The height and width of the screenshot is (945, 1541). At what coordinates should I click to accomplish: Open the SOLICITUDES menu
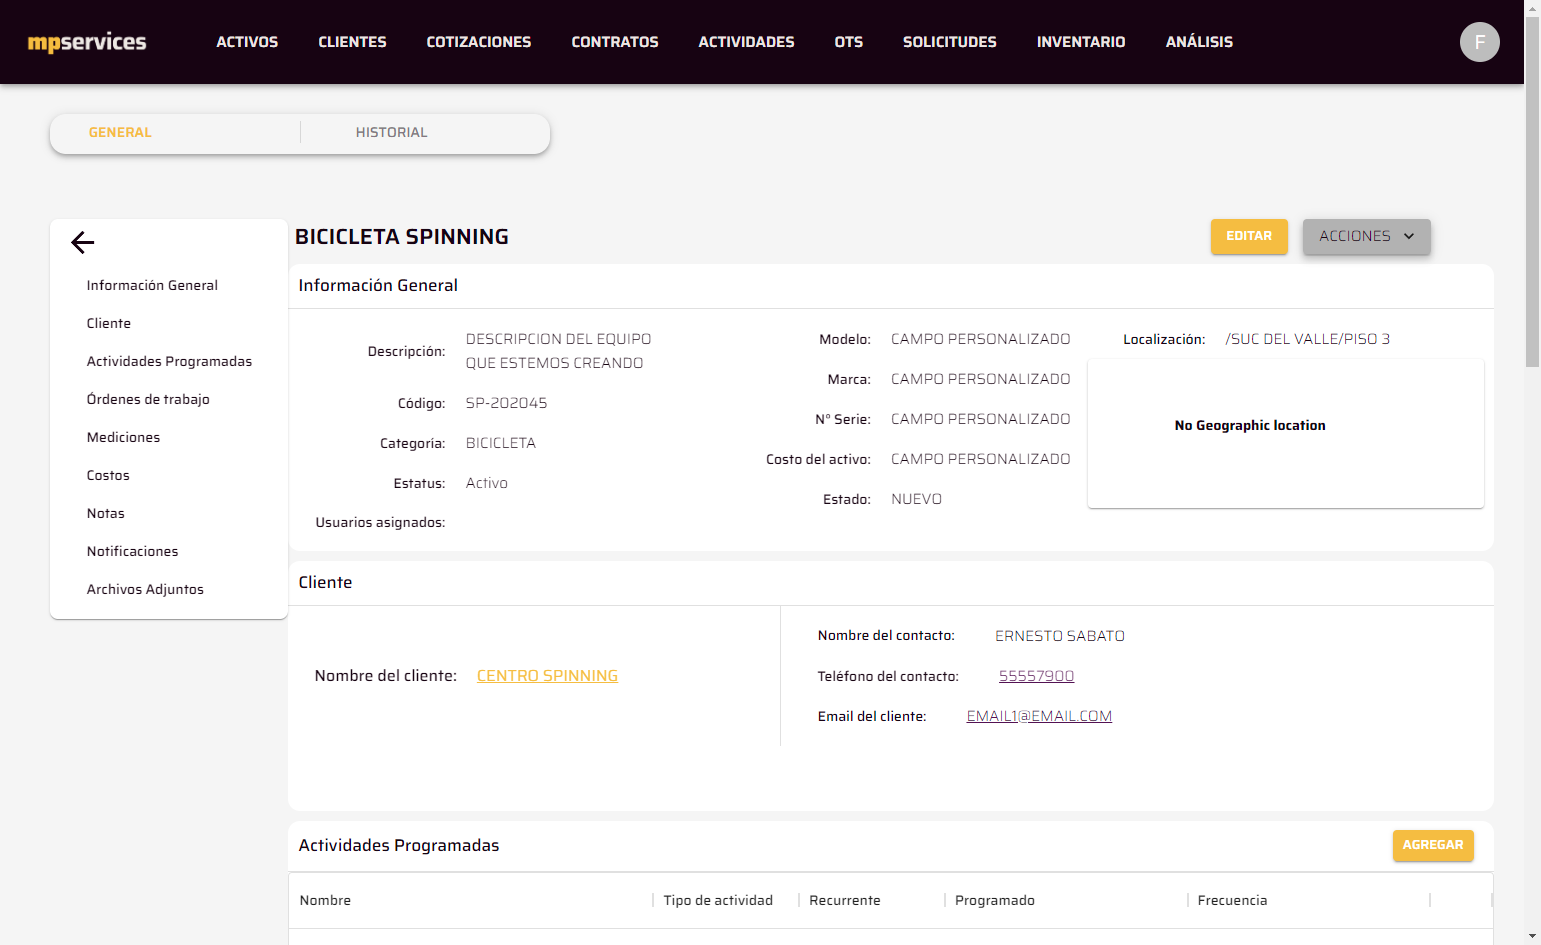[x=950, y=42]
